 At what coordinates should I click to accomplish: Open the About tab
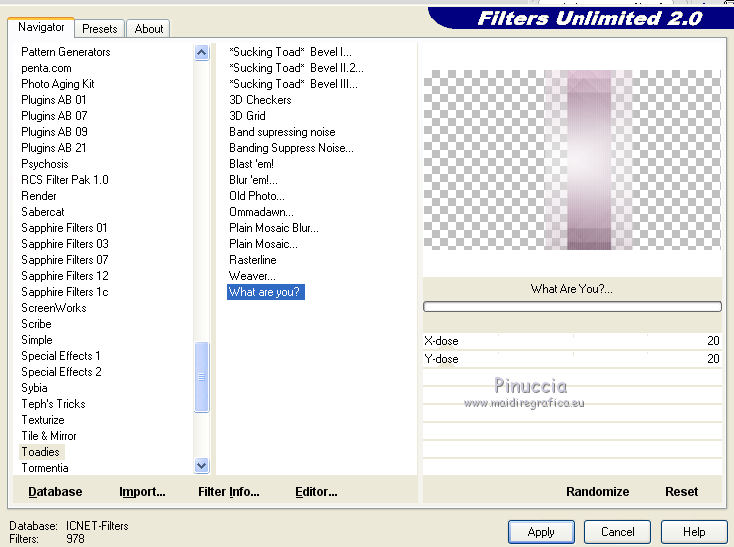click(x=149, y=29)
